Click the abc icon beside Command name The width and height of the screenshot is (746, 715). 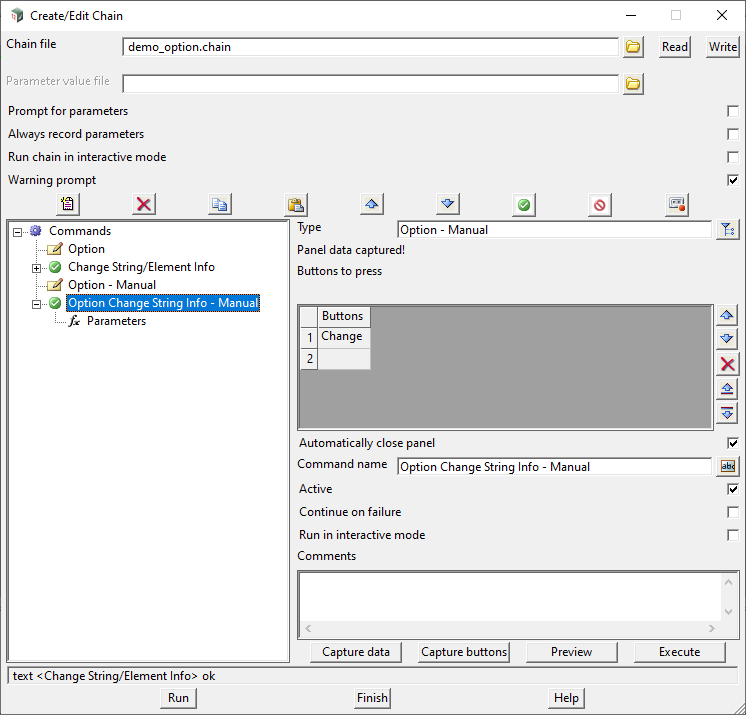tap(728, 467)
